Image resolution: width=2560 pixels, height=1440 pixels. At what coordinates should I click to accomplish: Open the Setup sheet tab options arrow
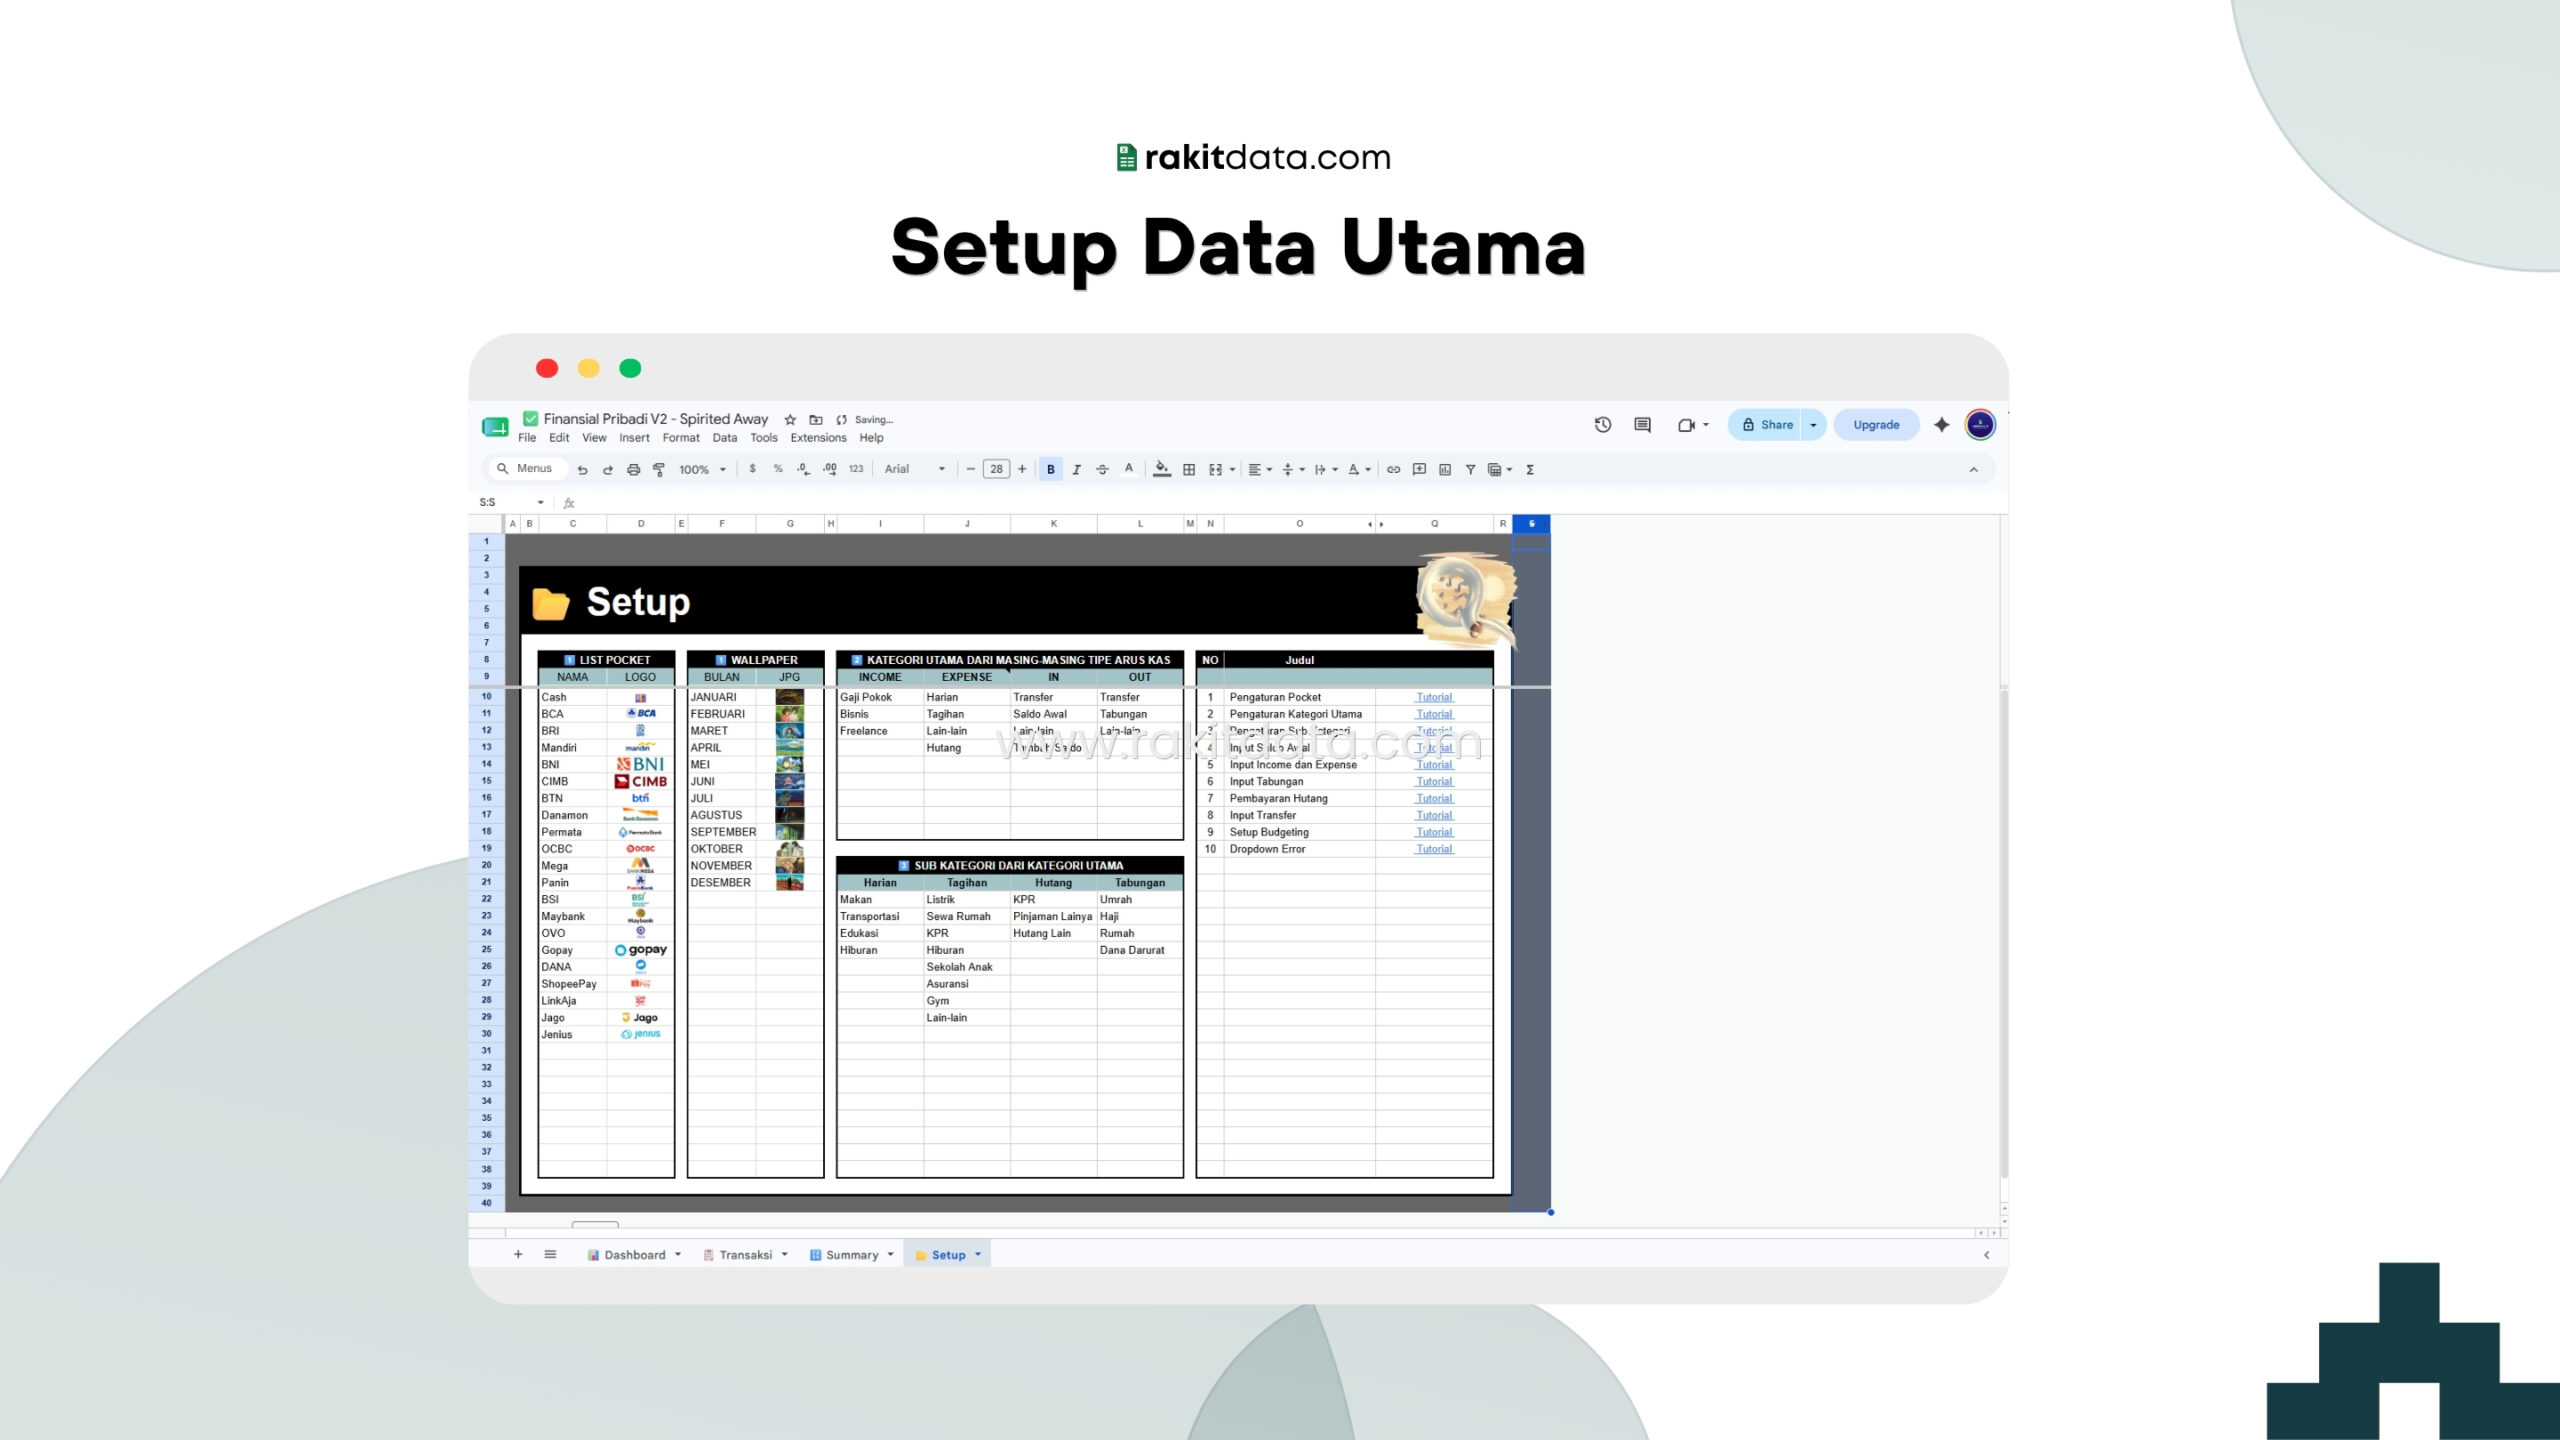click(x=978, y=1254)
